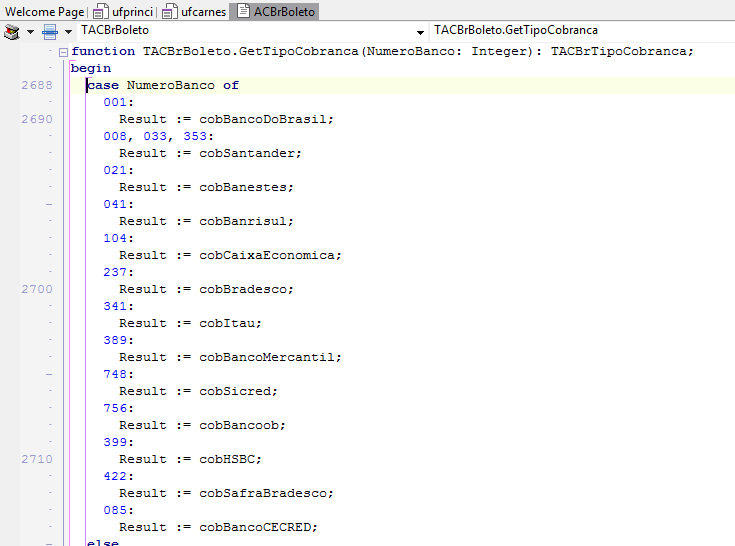Click 'cobBancoob' identifier
Screen dimensions: 735x546
[x=239, y=425]
